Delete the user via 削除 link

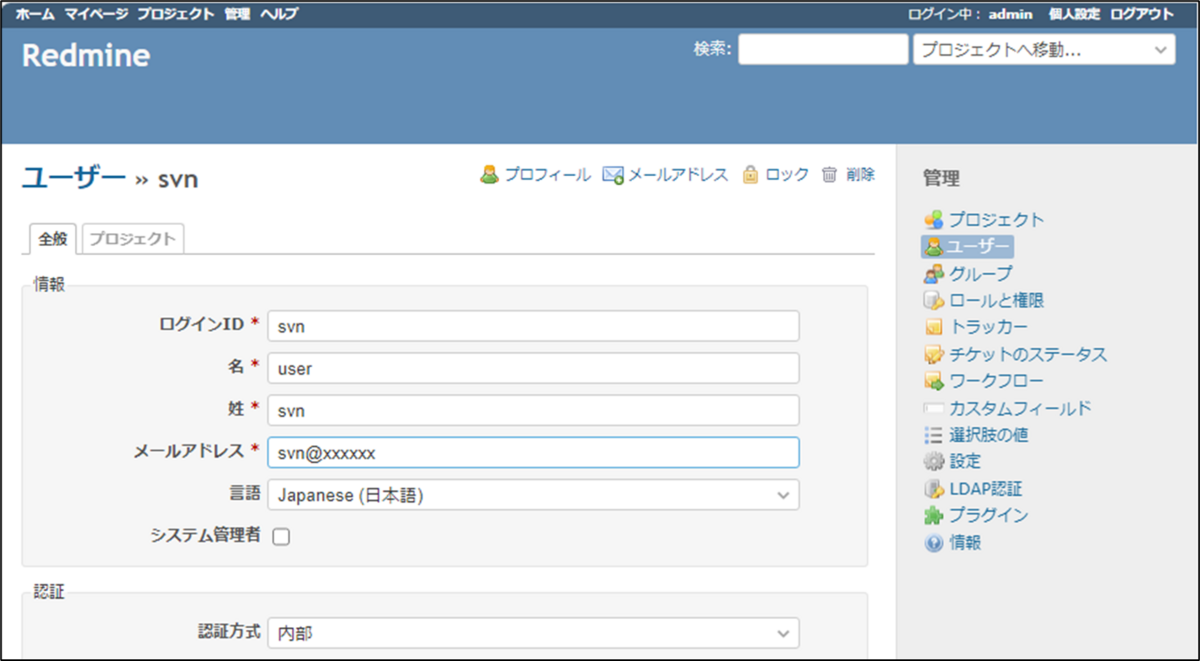click(x=859, y=174)
